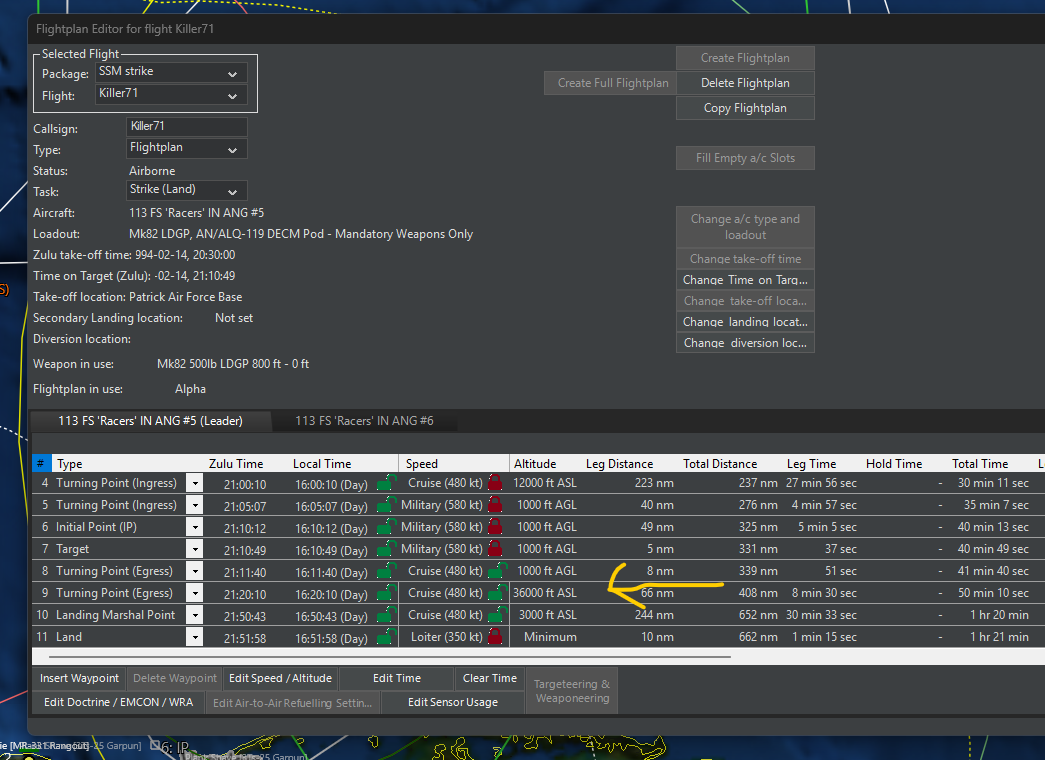Screen dimensions: 1045x760
Task: Click Delete Flightplan button
Action: [x=745, y=83]
